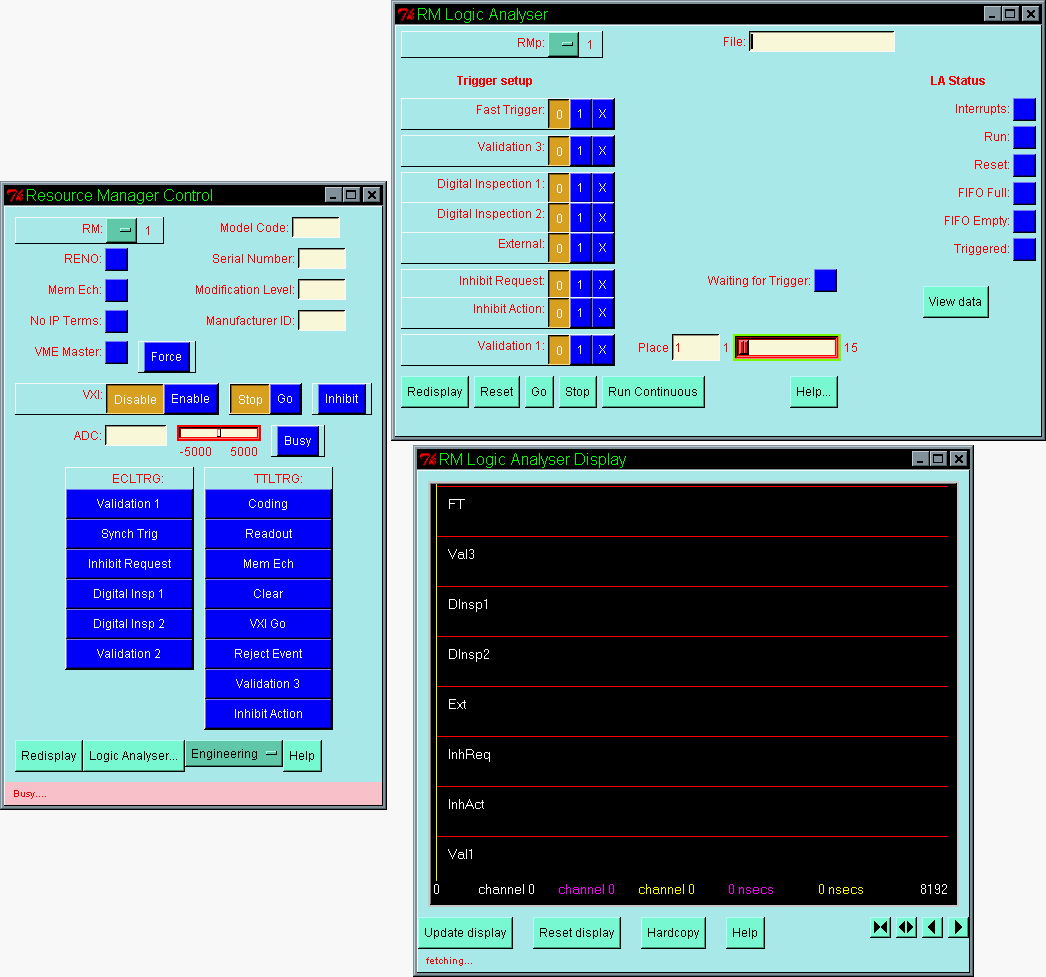Click the scroll right arrow icon

(x=958, y=927)
